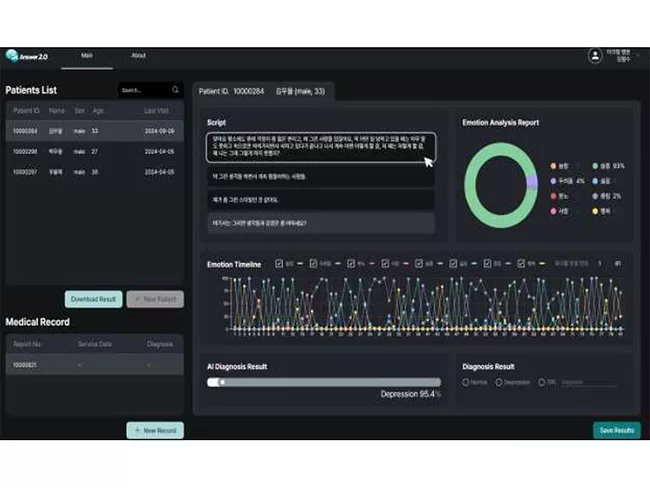Viewport: 650px width, 488px height.
Task: Select medical record row 10000821
Action: click(x=94, y=365)
